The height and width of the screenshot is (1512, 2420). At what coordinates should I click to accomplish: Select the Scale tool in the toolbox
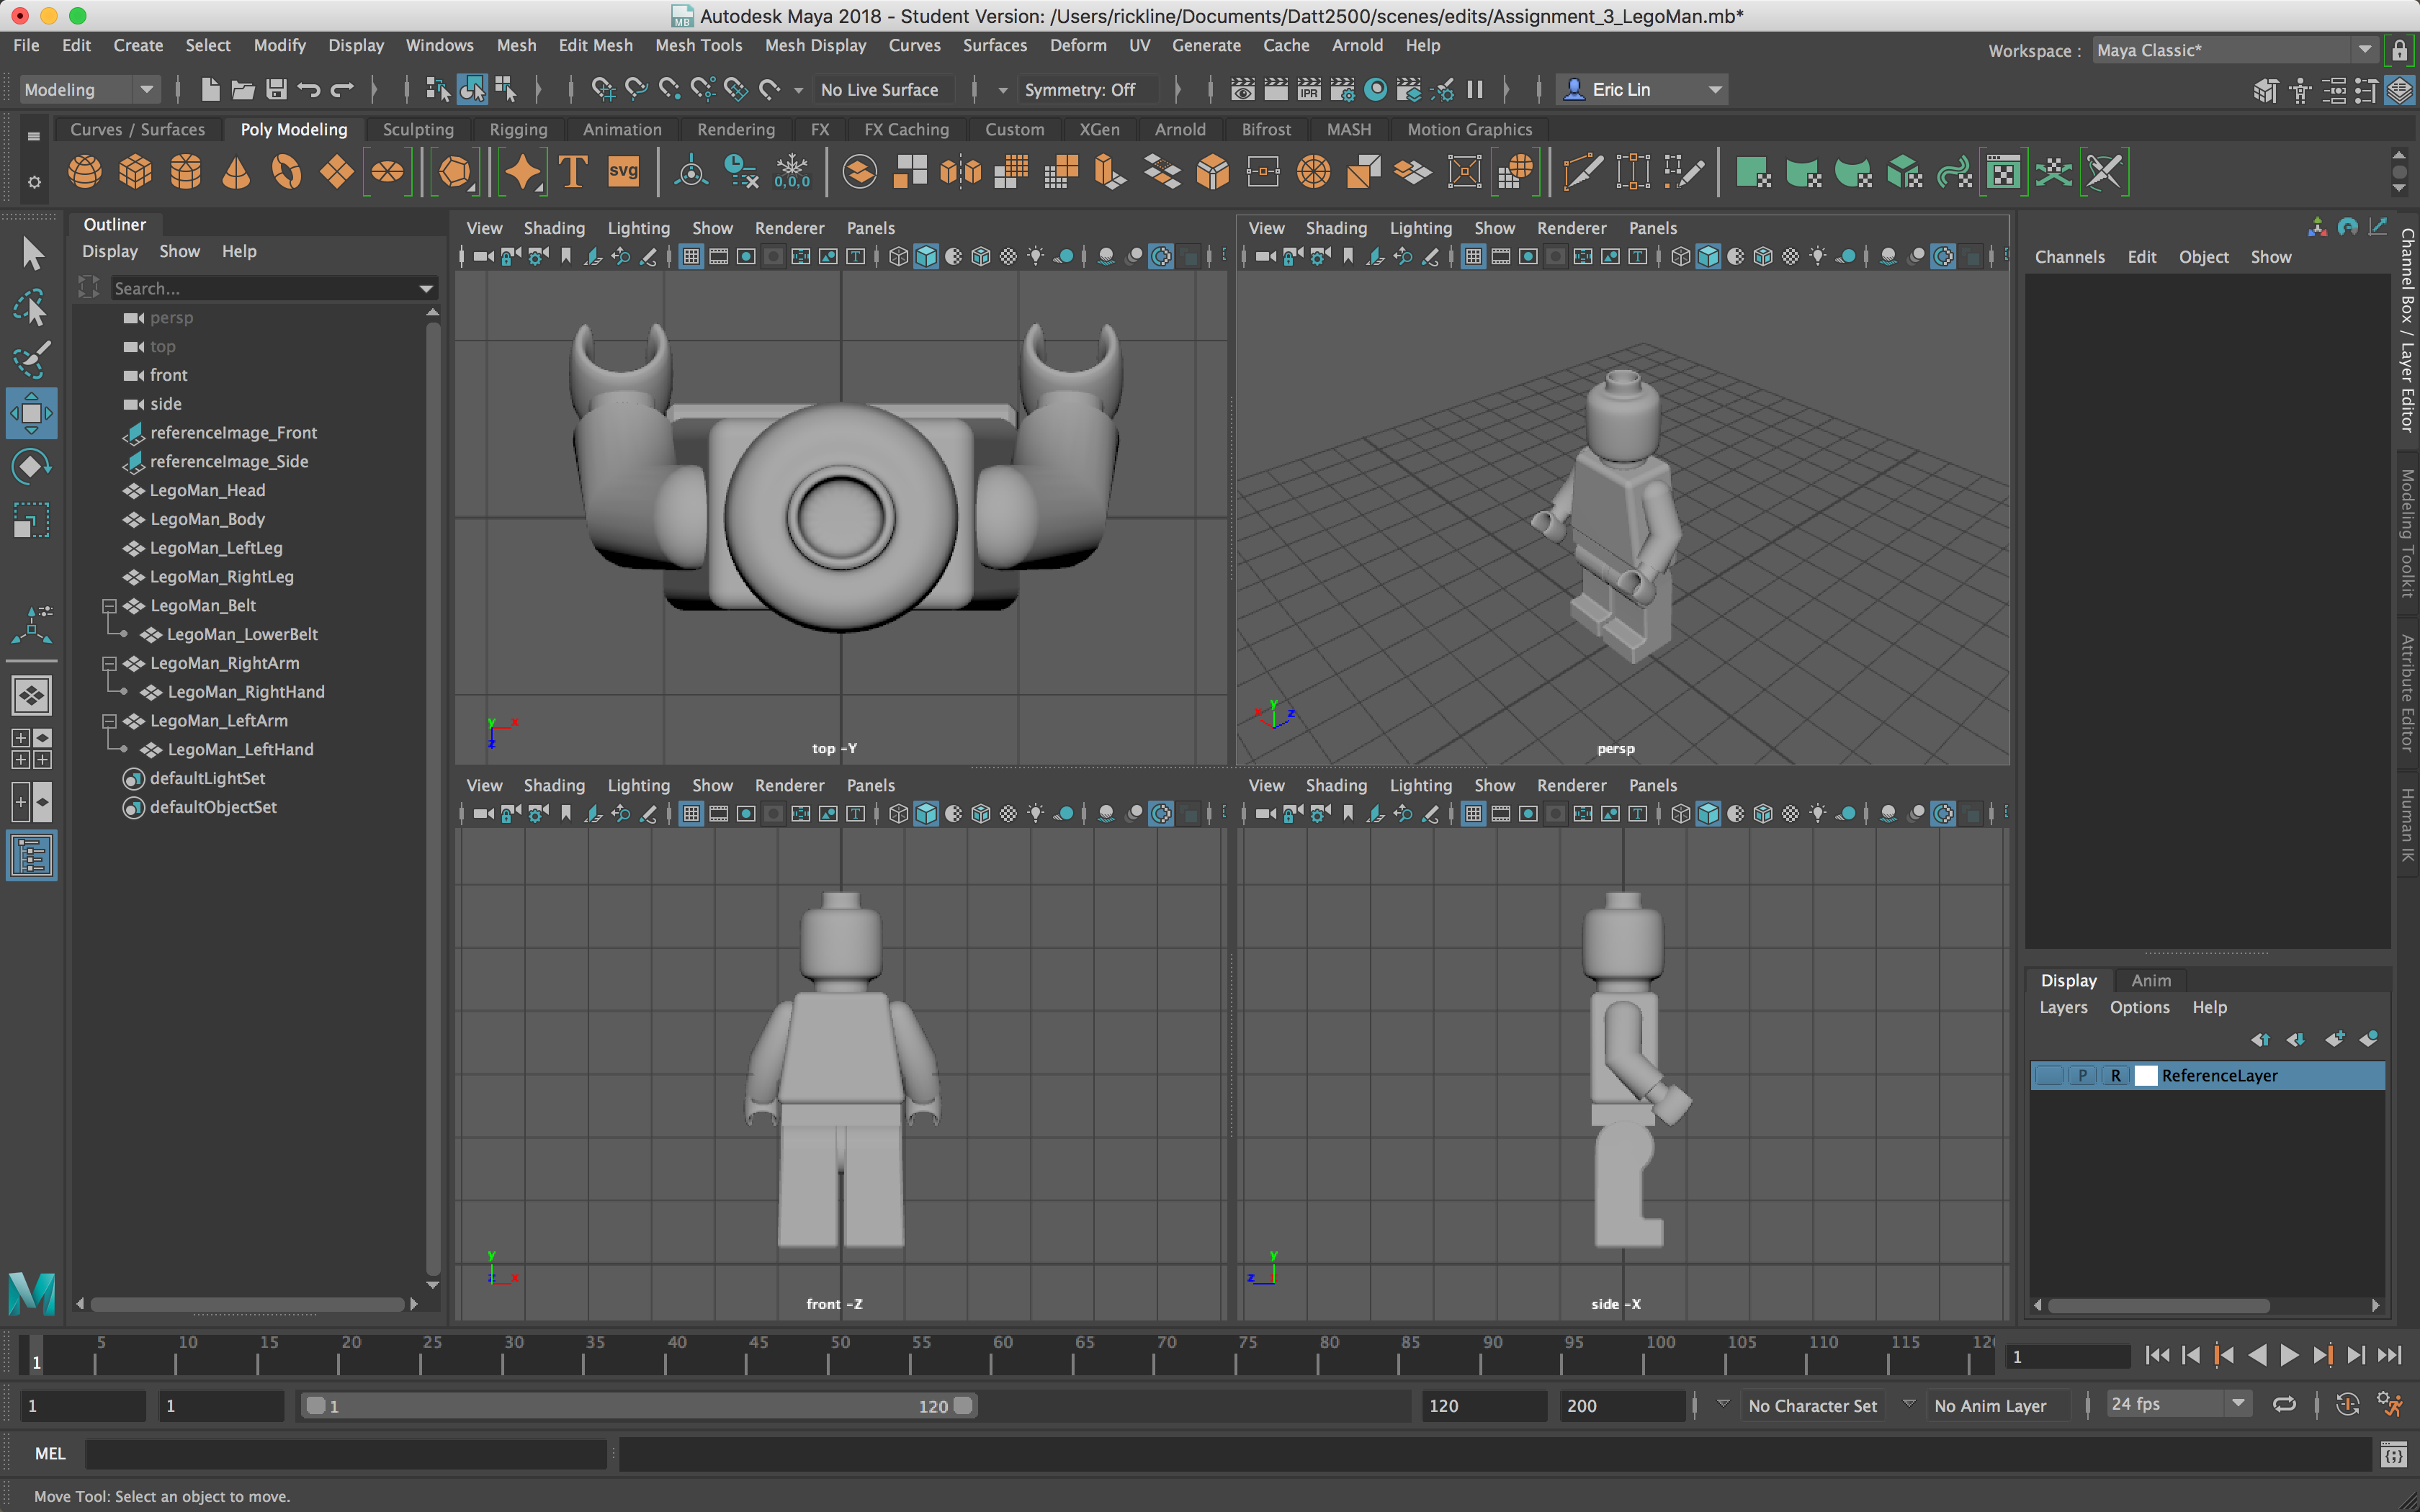click(x=31, y=521)
